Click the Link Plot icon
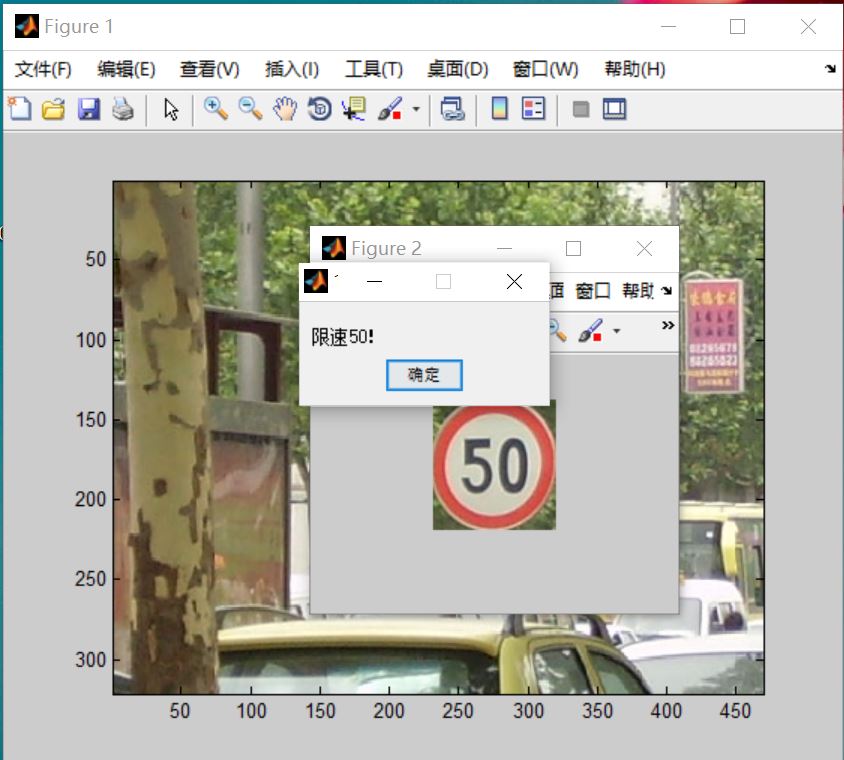Image resolution: width=844 pixels, height=760 pixels. pos(453,109)
